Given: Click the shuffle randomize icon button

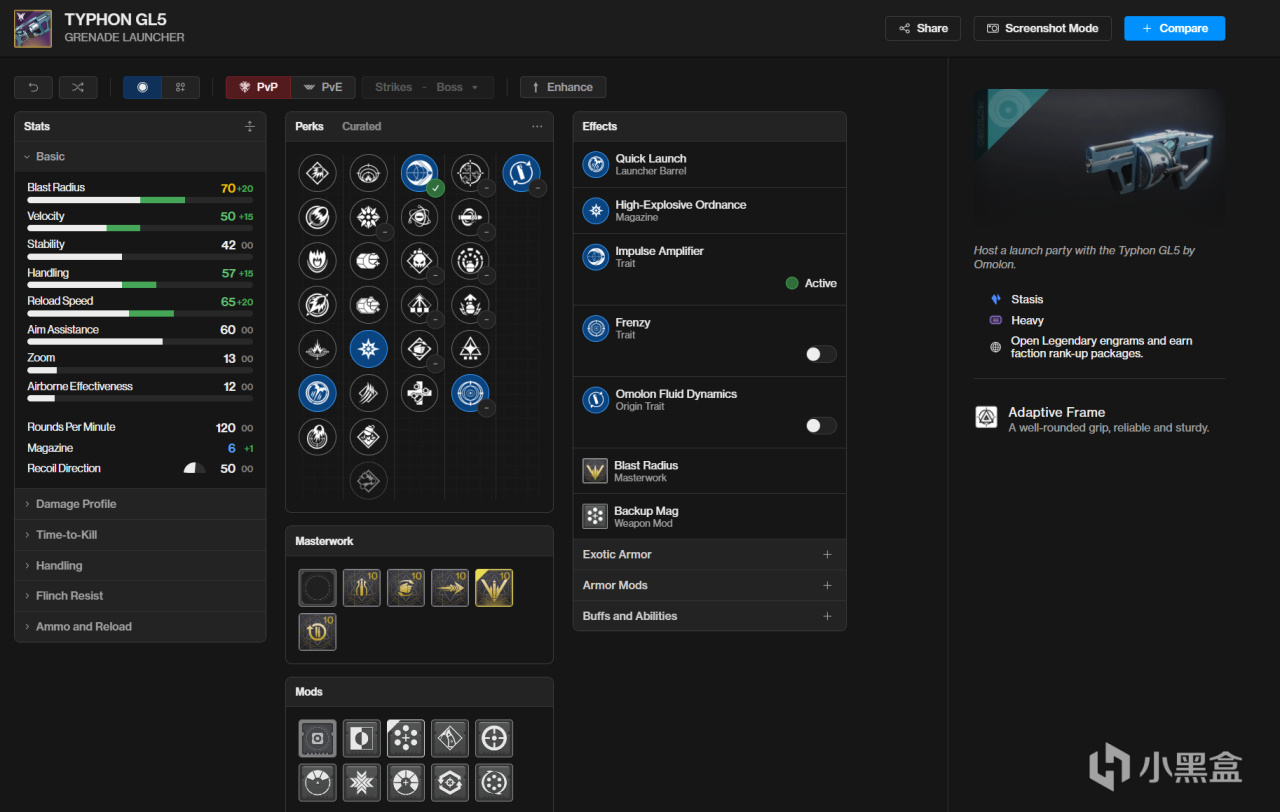Looking at the screenshot, I should (x=78, y=87).
